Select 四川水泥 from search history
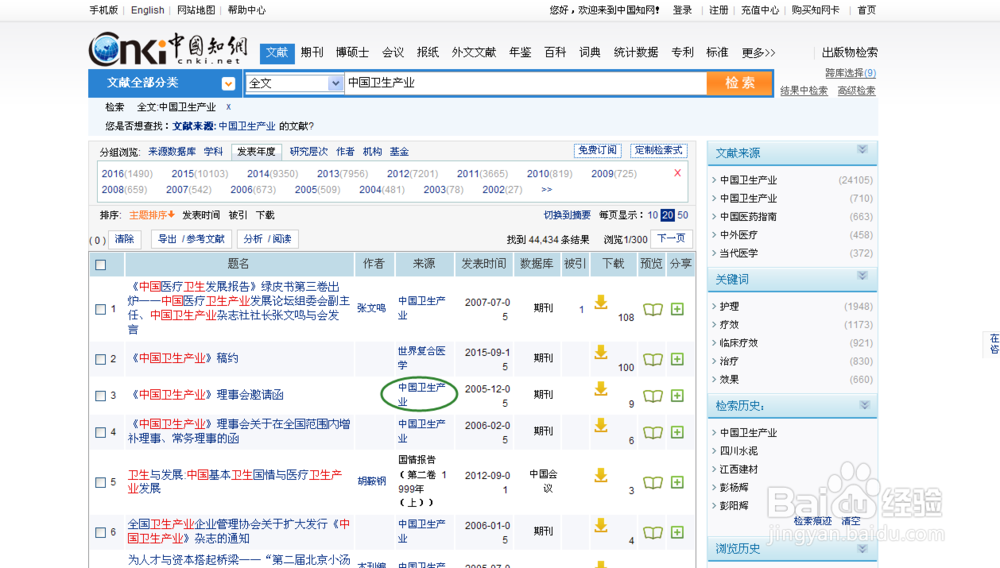The width and height of the screenshot is (1000, 568). tap(739, 451)
